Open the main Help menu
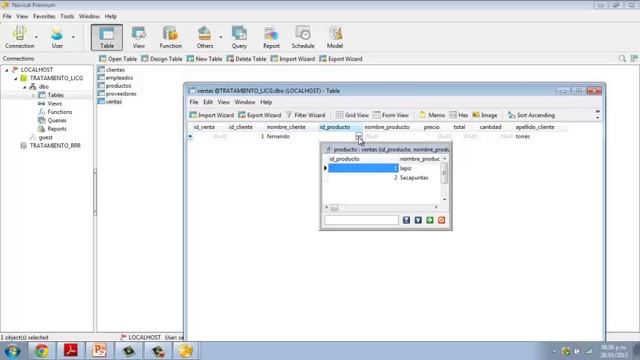Viewport: 640px width, 360px height. (111, 16)
